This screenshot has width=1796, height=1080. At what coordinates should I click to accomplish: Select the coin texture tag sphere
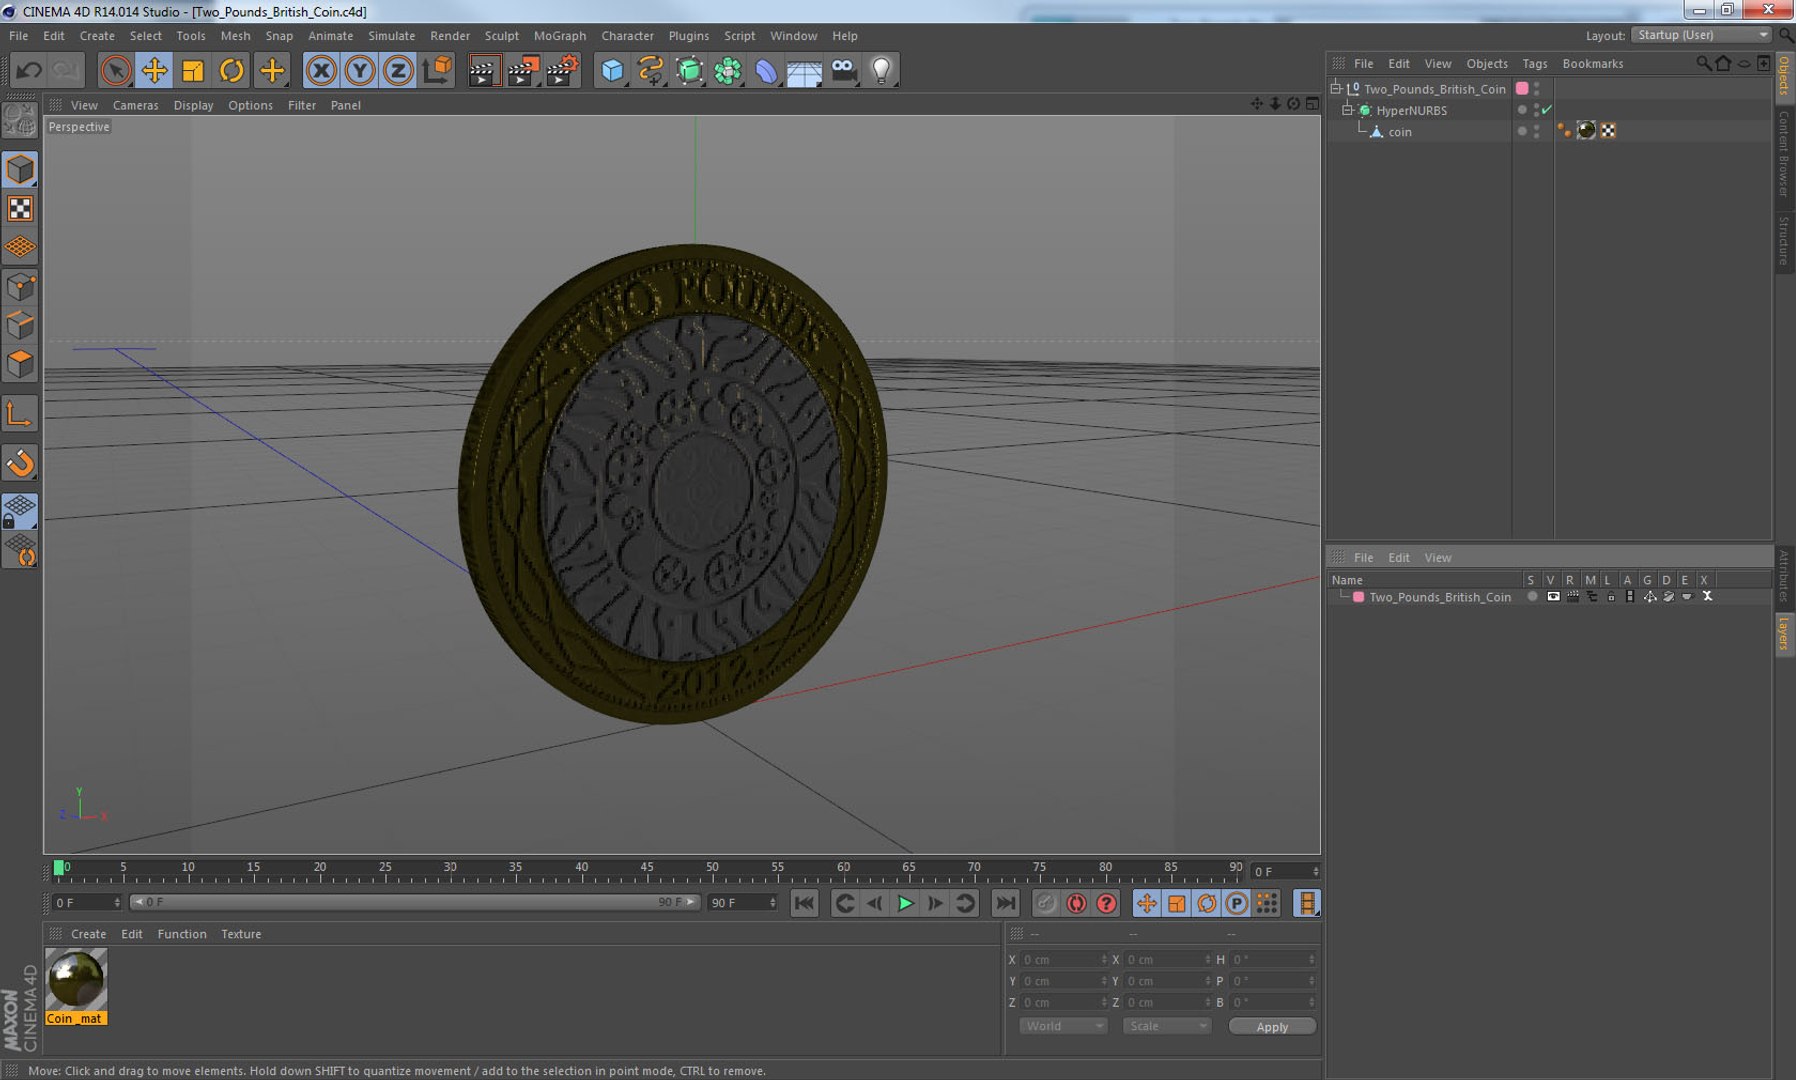click(x=1586, y=131)
